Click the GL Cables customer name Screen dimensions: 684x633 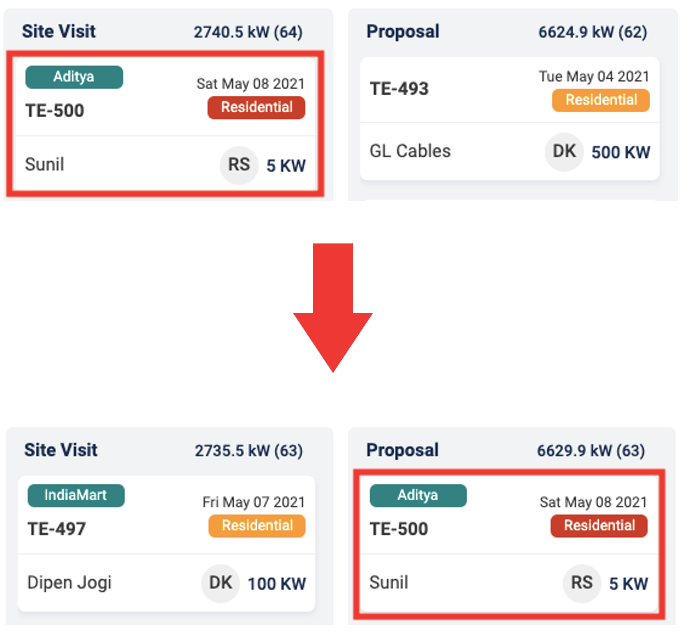tap(410, 152)
